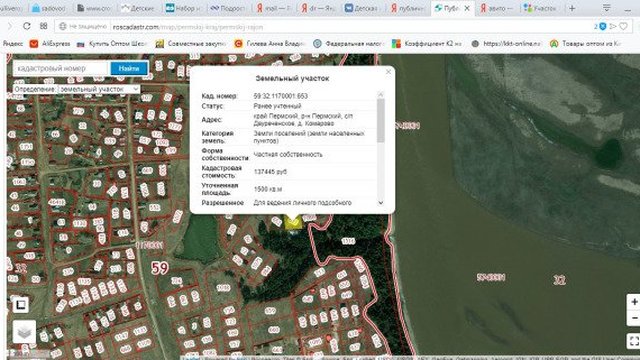
Task: Open a new browser tab
Action: coord(572,8)
